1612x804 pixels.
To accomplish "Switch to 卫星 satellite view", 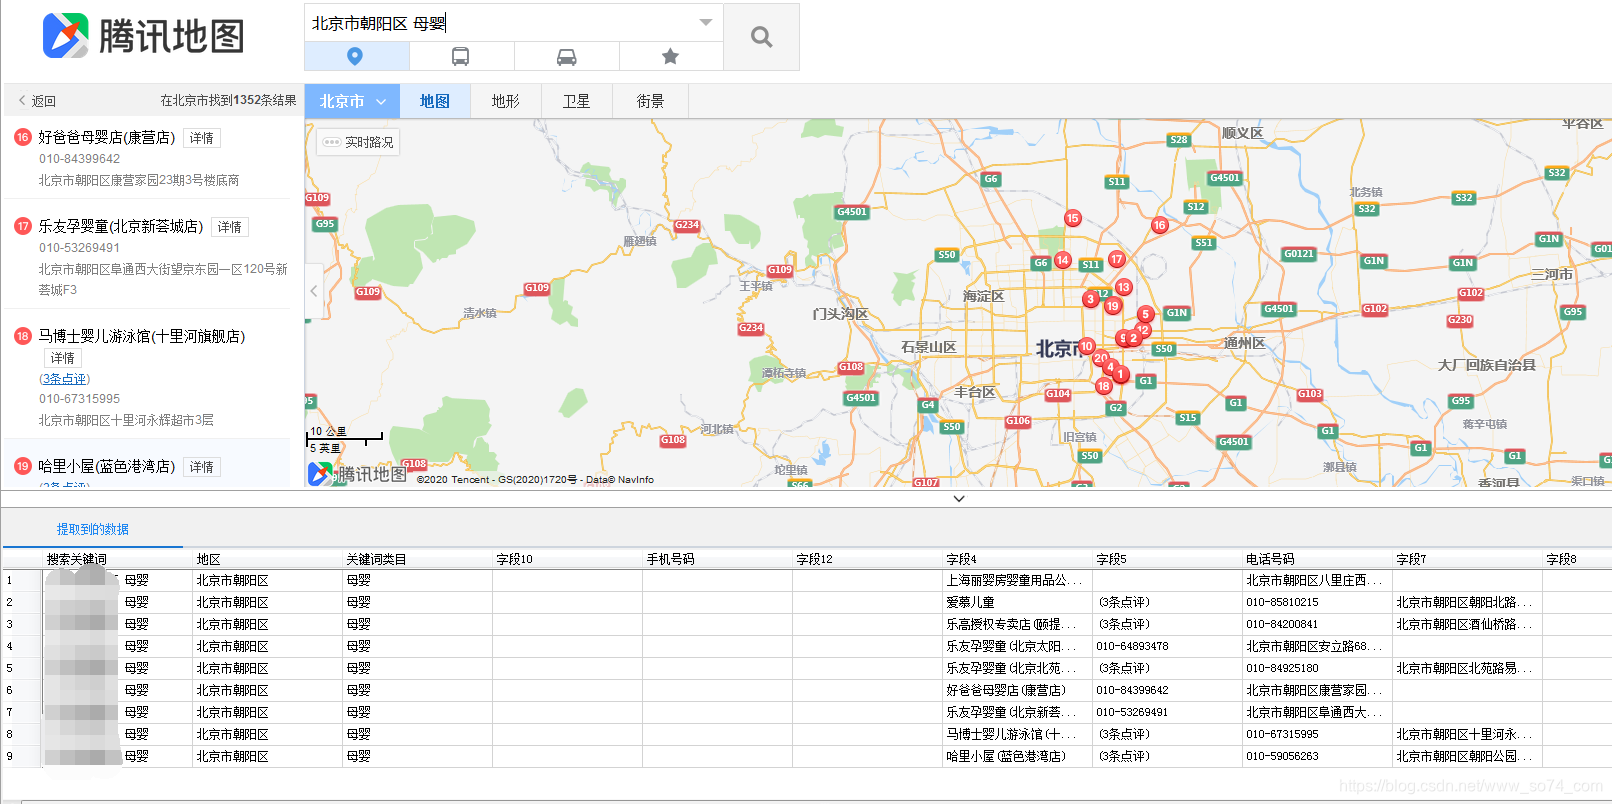I will pos(576,101).
